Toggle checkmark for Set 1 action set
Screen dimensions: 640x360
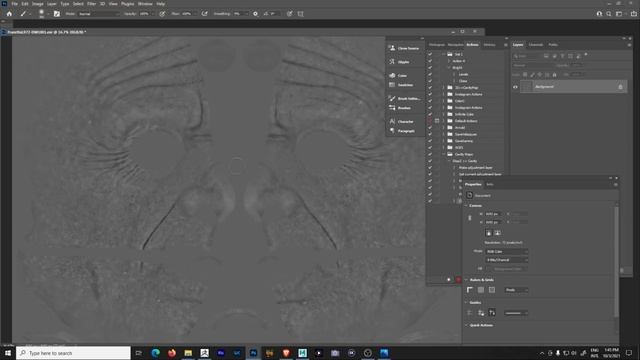(430, 54)
